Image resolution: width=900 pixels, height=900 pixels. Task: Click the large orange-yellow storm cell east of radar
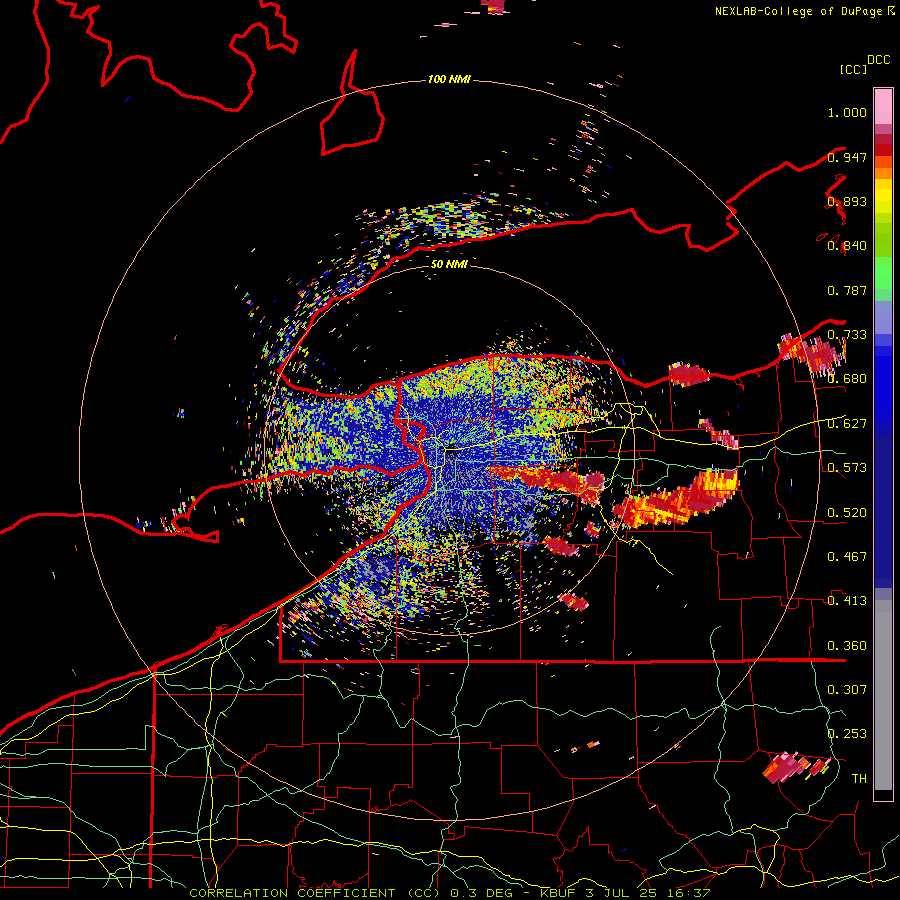(x=677, y=498)
